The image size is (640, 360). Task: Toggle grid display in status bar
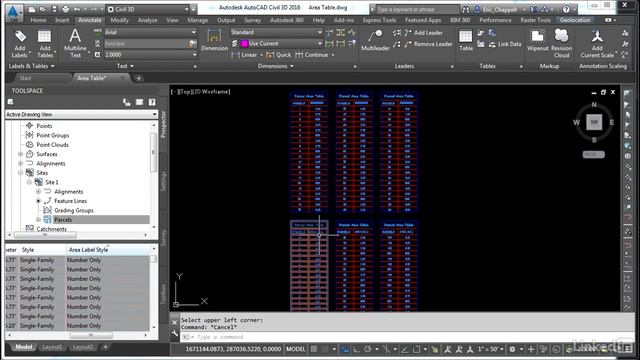(x=314, y=349)
